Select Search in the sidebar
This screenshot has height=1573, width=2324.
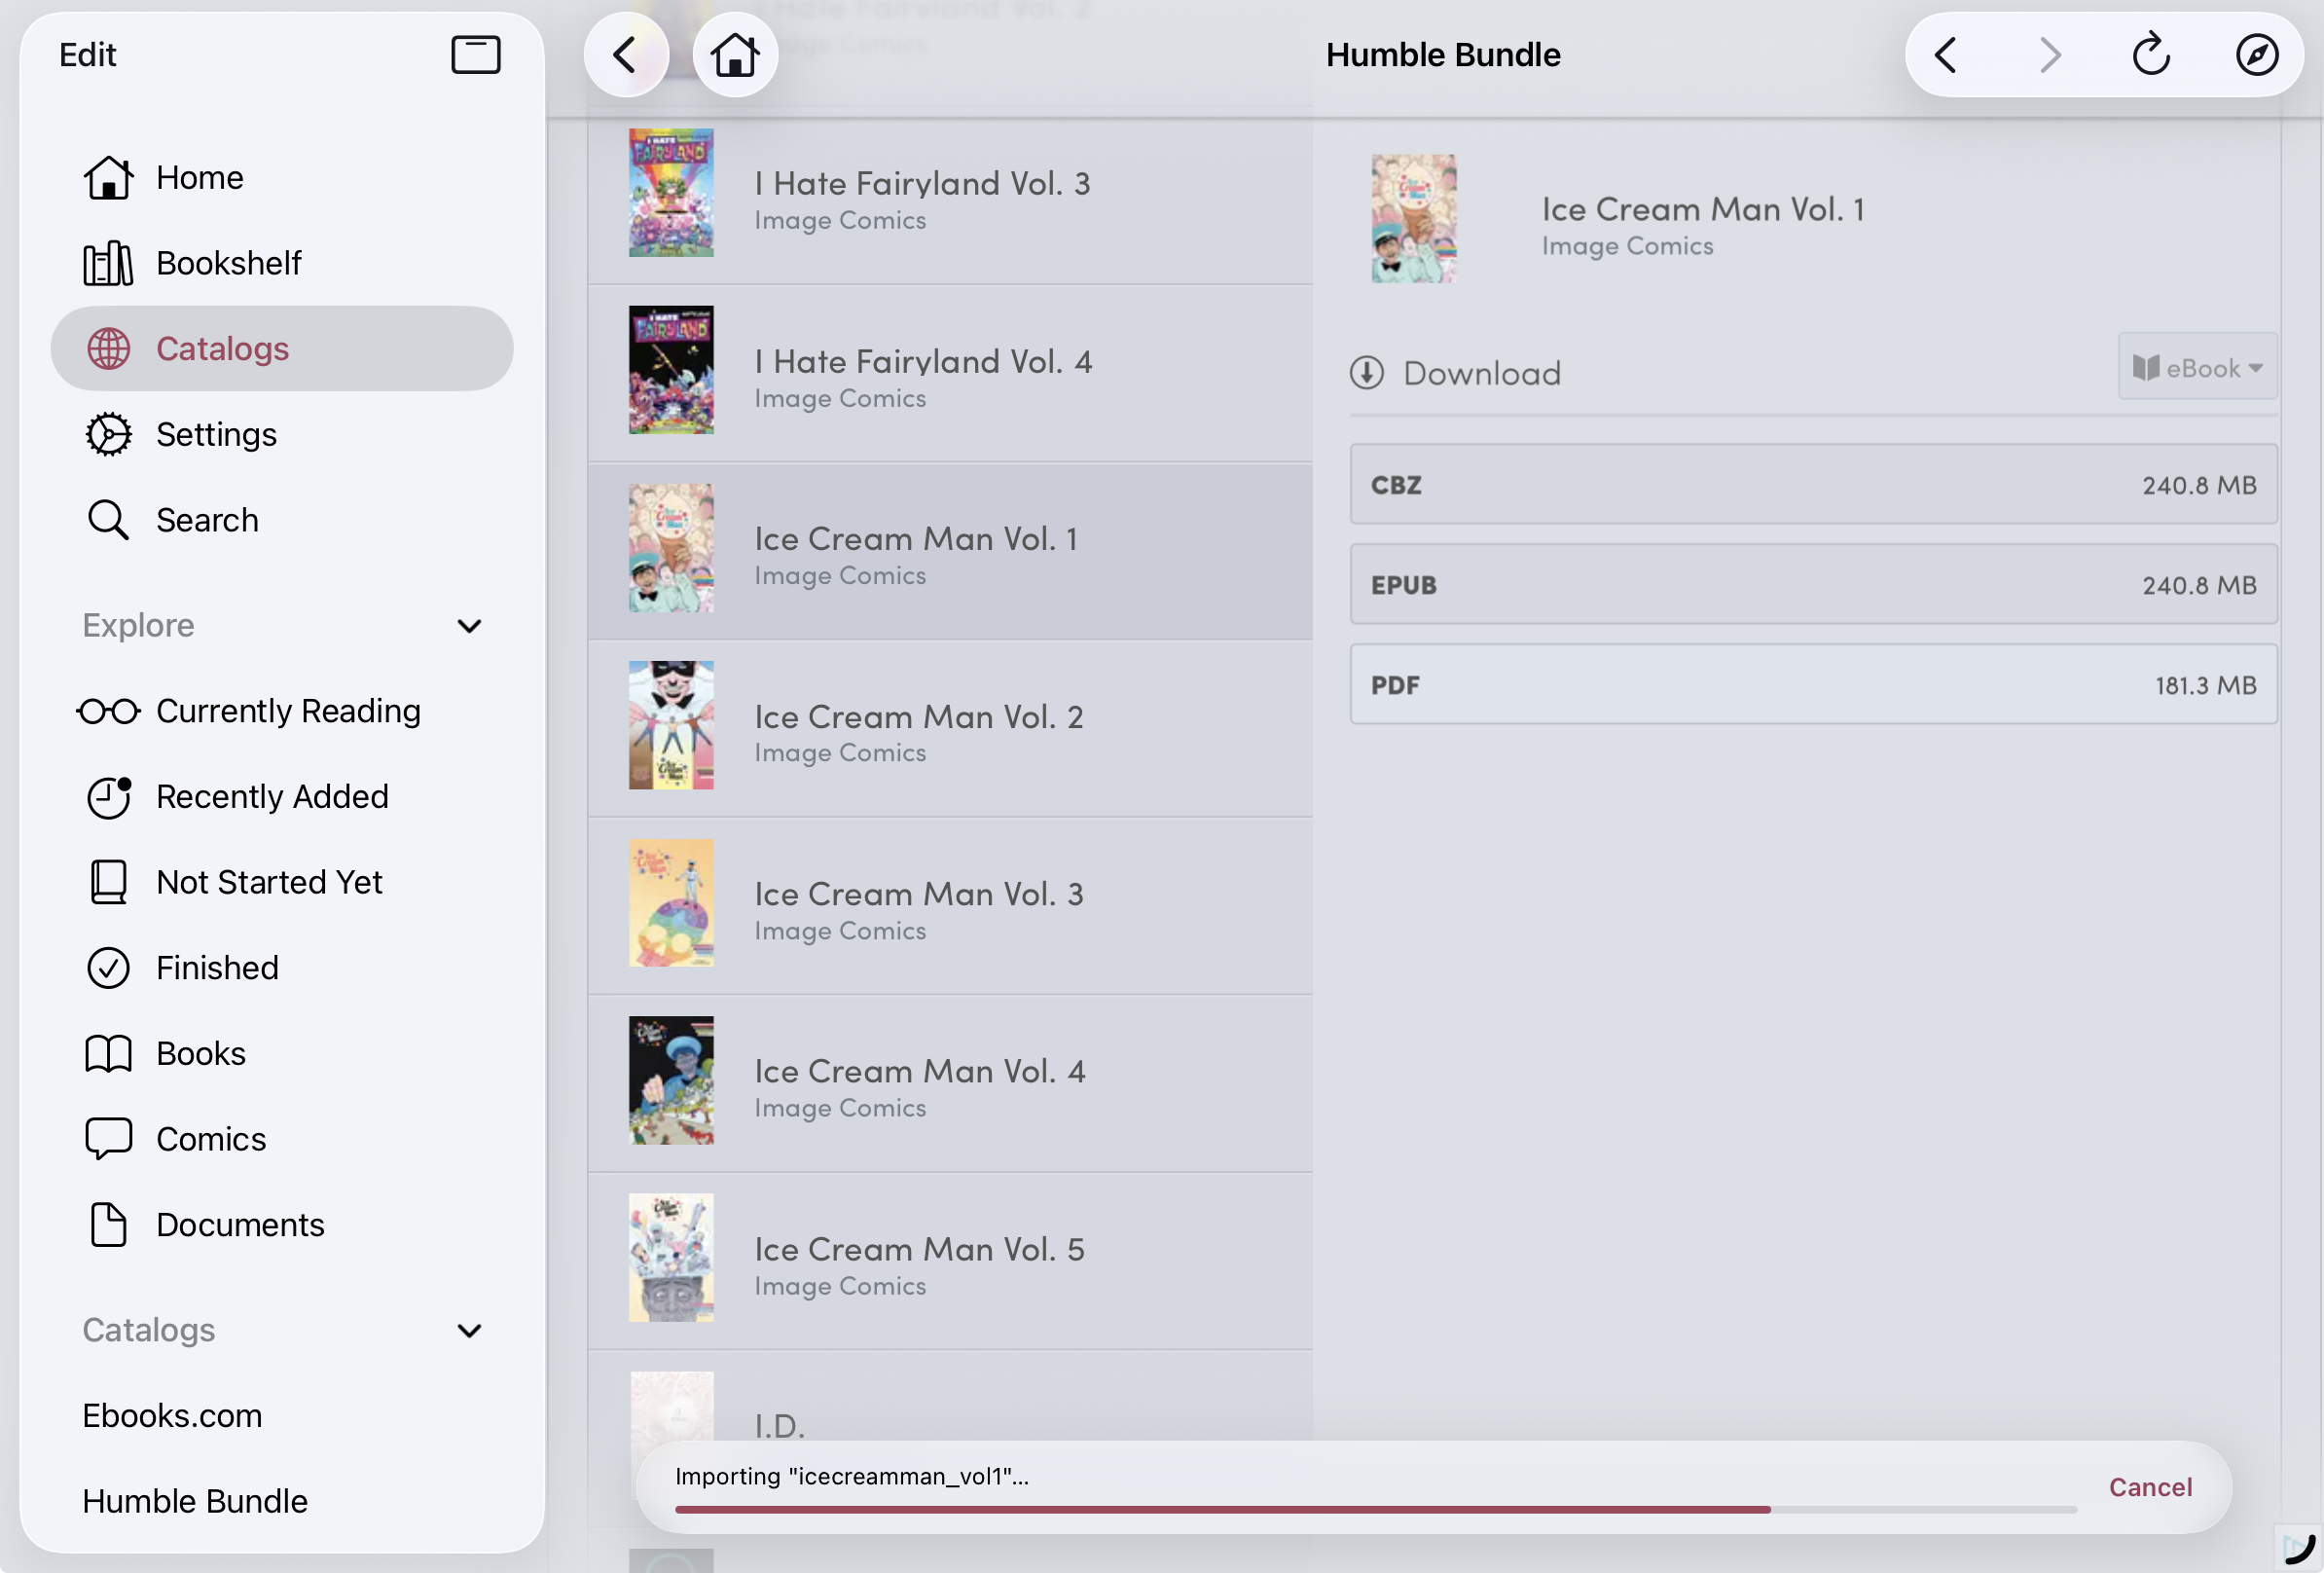click(x=282, y=521)
